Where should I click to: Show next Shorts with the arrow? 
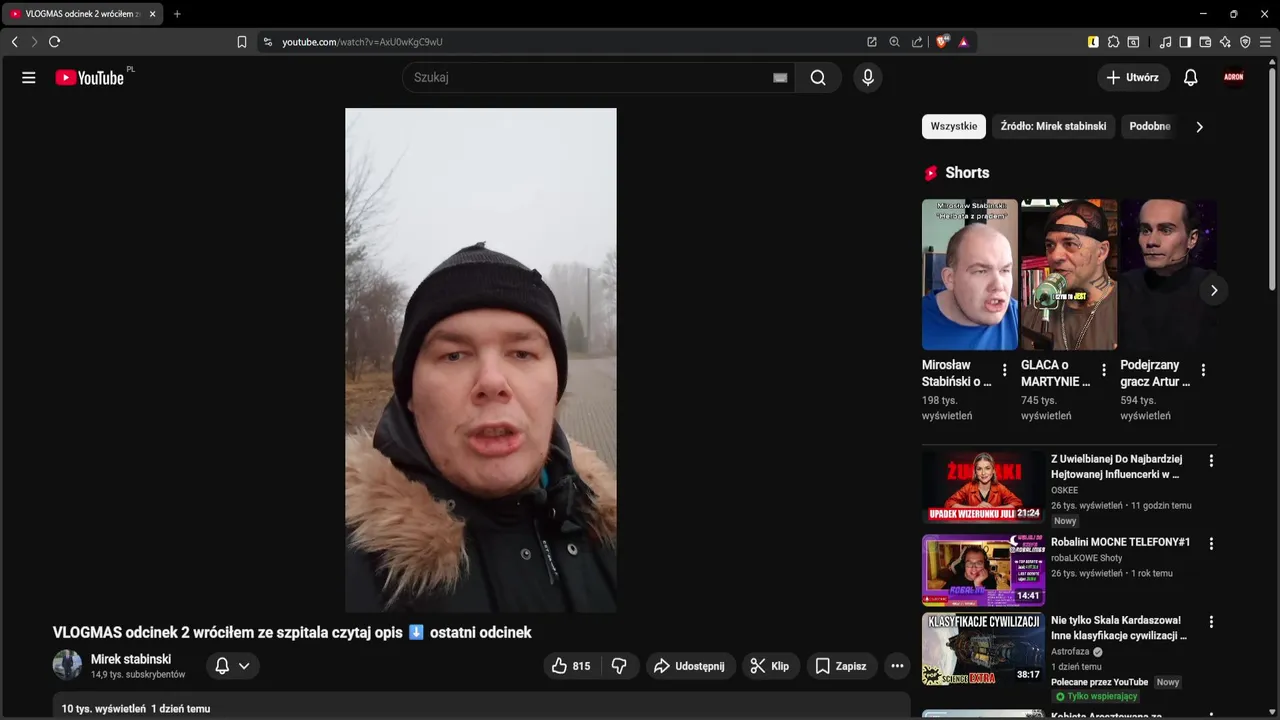pos(1214,290)
